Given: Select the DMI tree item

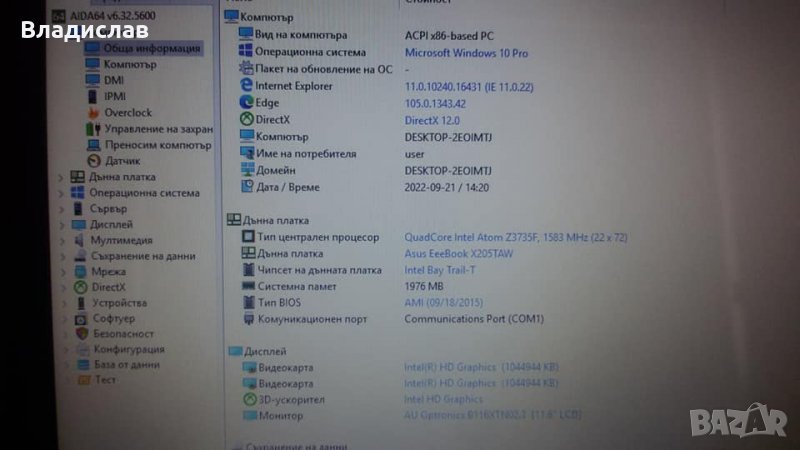Looking at the screenshot, I should tap(114, 80).
